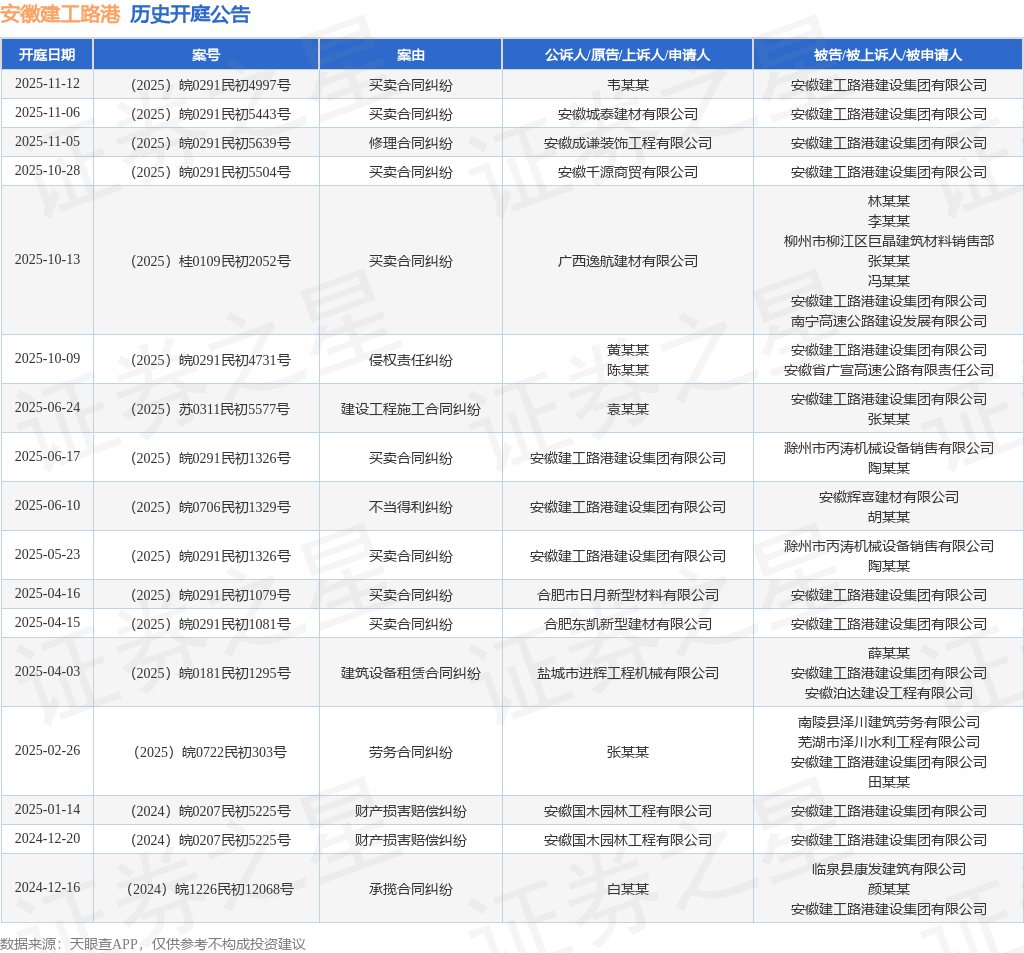The height and width of the screenshot is (953, 1024).
Task: Click plaintiff cell 韦某某
Action: pos(628,85)
